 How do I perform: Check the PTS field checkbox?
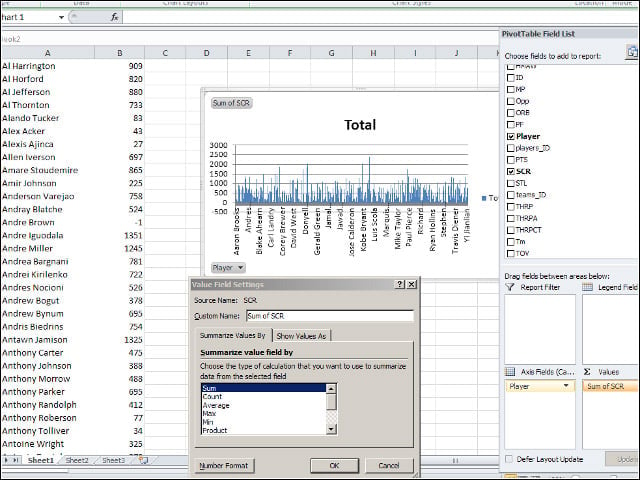pyautogui.click(x=511, y=160)
